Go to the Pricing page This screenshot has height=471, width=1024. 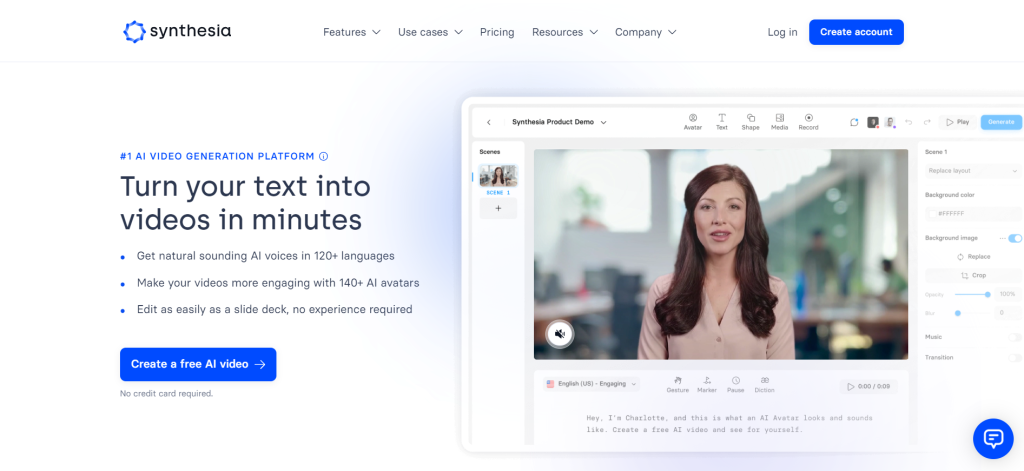(497, 32)
